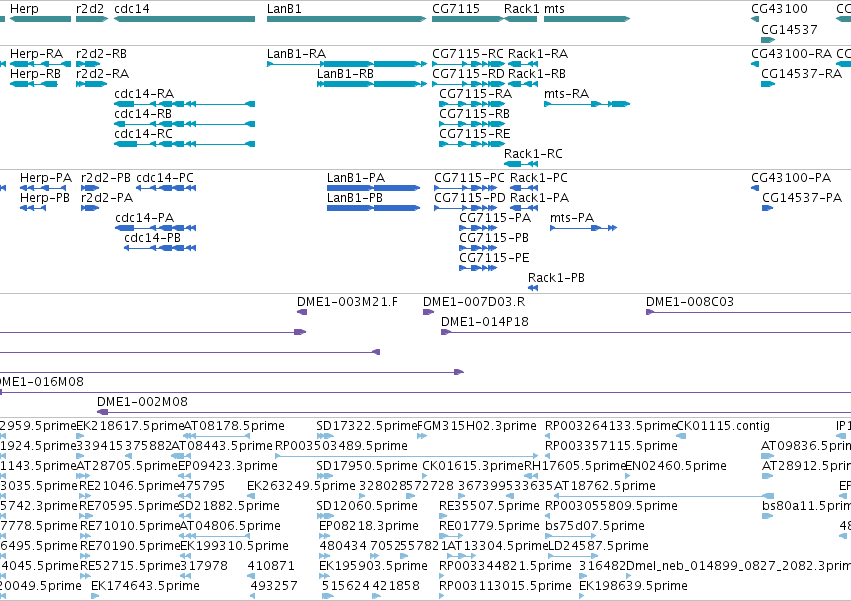Click the CG14537-PA protein label
851x601 pixels.
click(x=802, y=198)
